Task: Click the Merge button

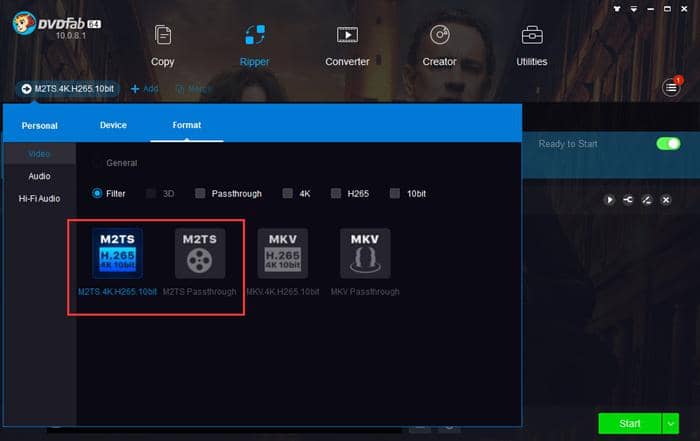Action: point(193,89)
